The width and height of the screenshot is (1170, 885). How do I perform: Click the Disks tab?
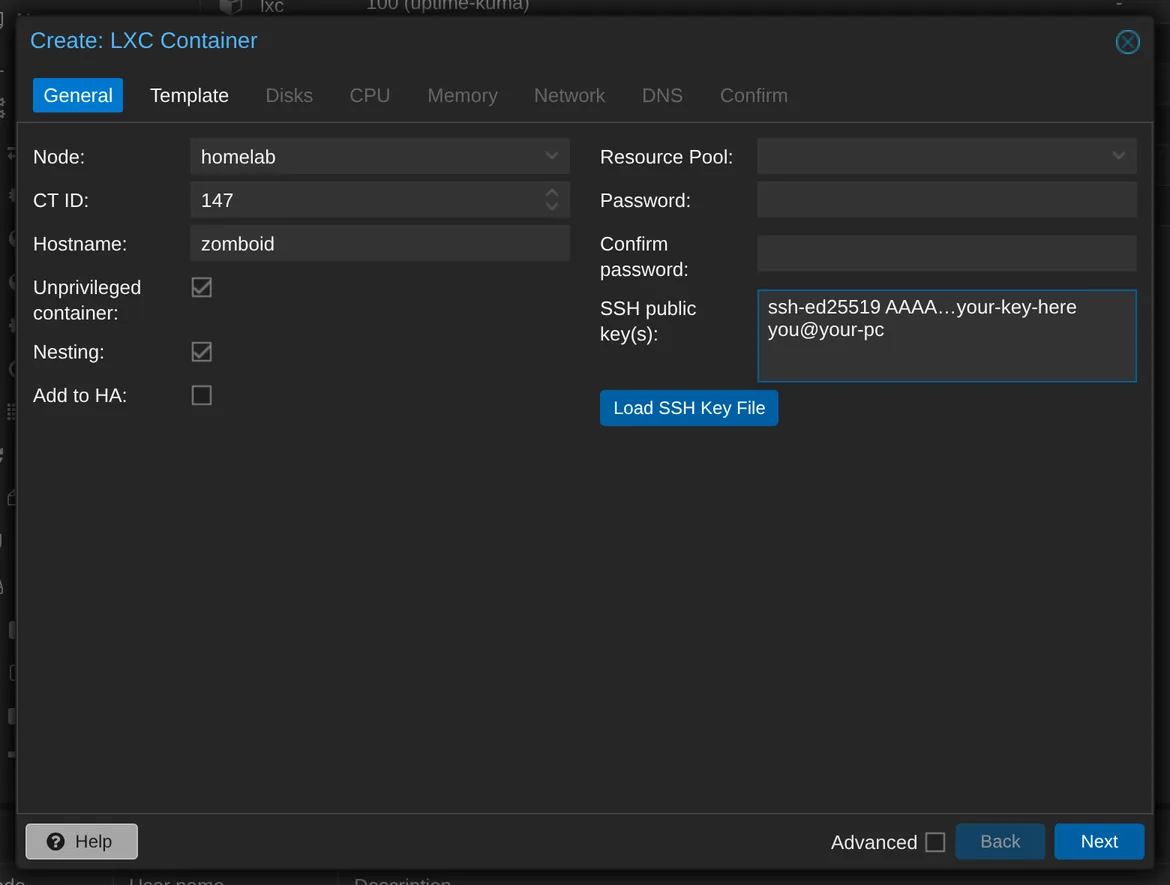[290, 96]
